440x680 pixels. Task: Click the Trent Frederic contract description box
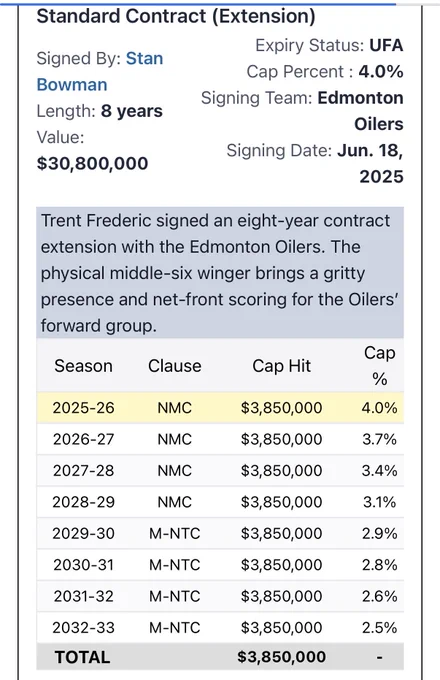tap(220, 273)
